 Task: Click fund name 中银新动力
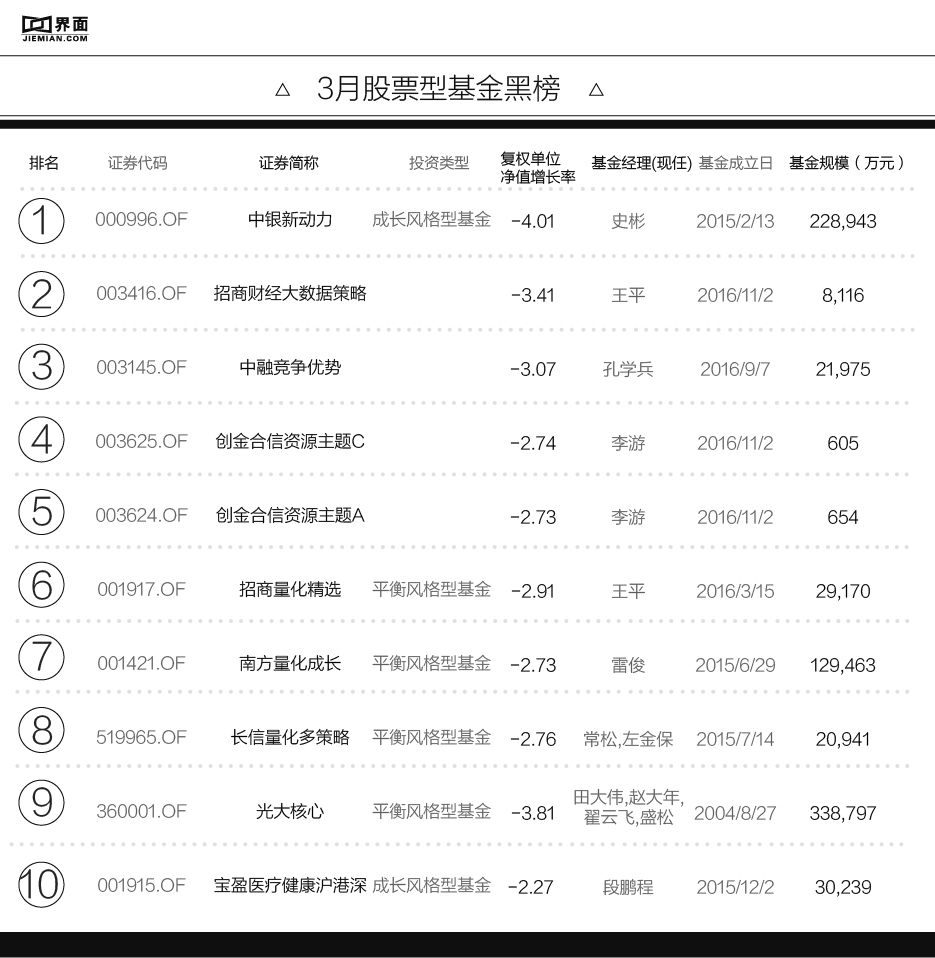[x=290, y=219]
